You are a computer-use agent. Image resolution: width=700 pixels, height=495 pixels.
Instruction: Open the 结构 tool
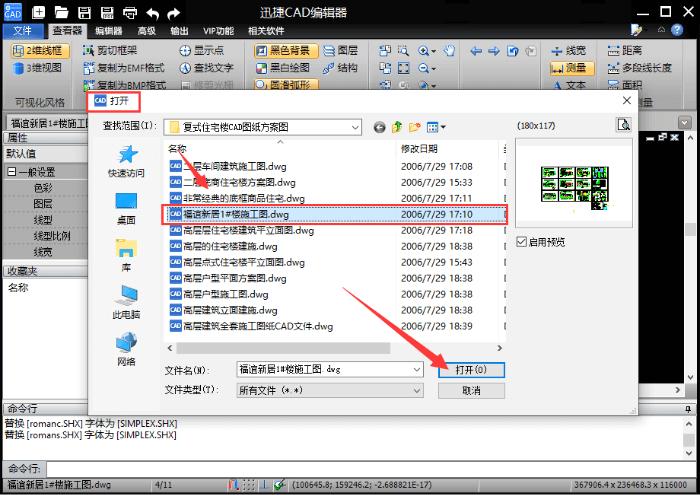click(x=341, y=68)
